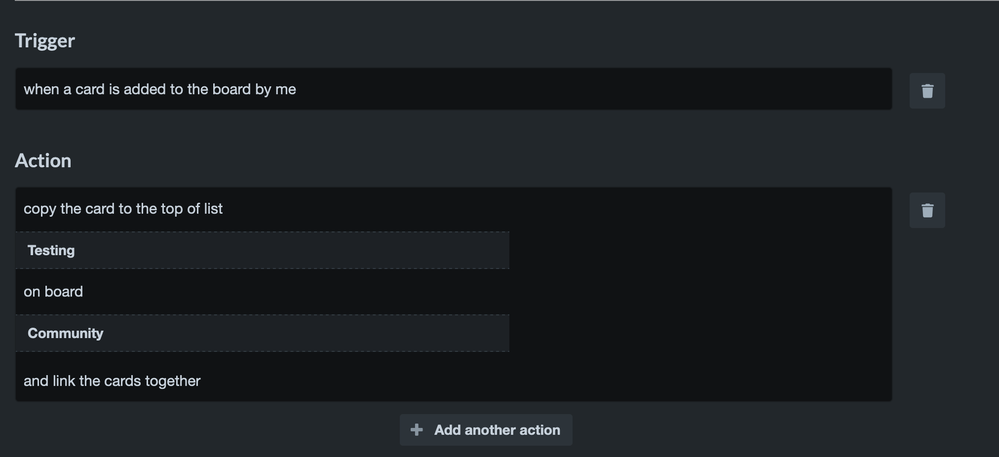Click empty space inside the trigger box
Screen dimensions: 999x457
coord(593,89)
